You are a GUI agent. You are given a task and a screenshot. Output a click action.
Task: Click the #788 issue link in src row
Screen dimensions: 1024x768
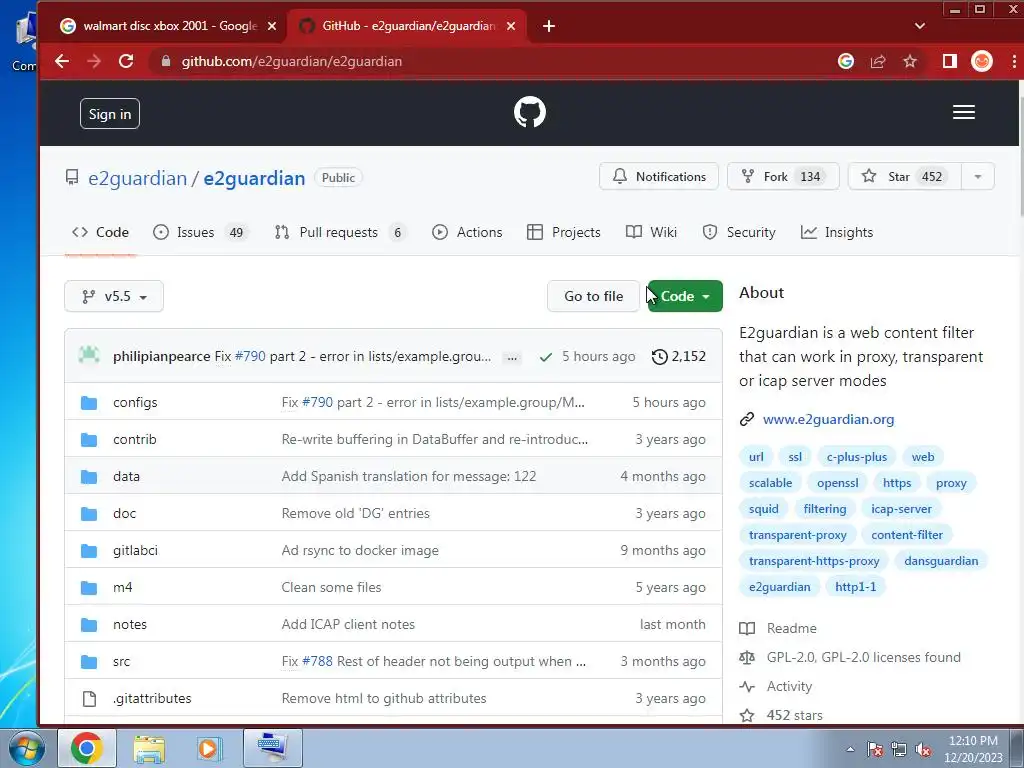317,662
